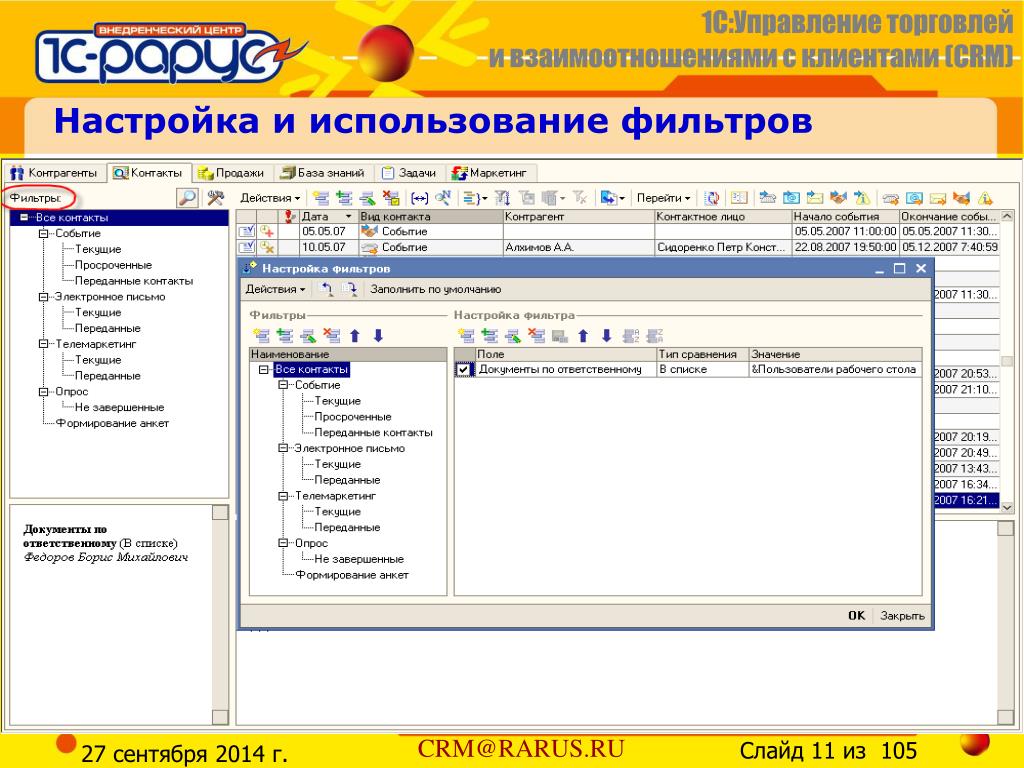Click add condition icon under Настройка фильтра
The height and width of the screenshot is (768, 1024).
[x=466, y=336]
